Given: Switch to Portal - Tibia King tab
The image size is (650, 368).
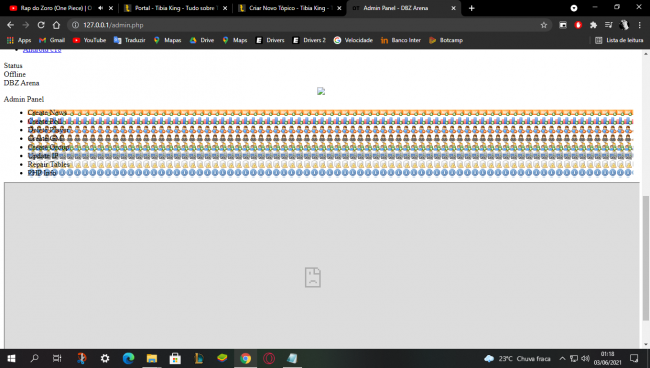Looking at the screenshot, I should click(175, 8).
